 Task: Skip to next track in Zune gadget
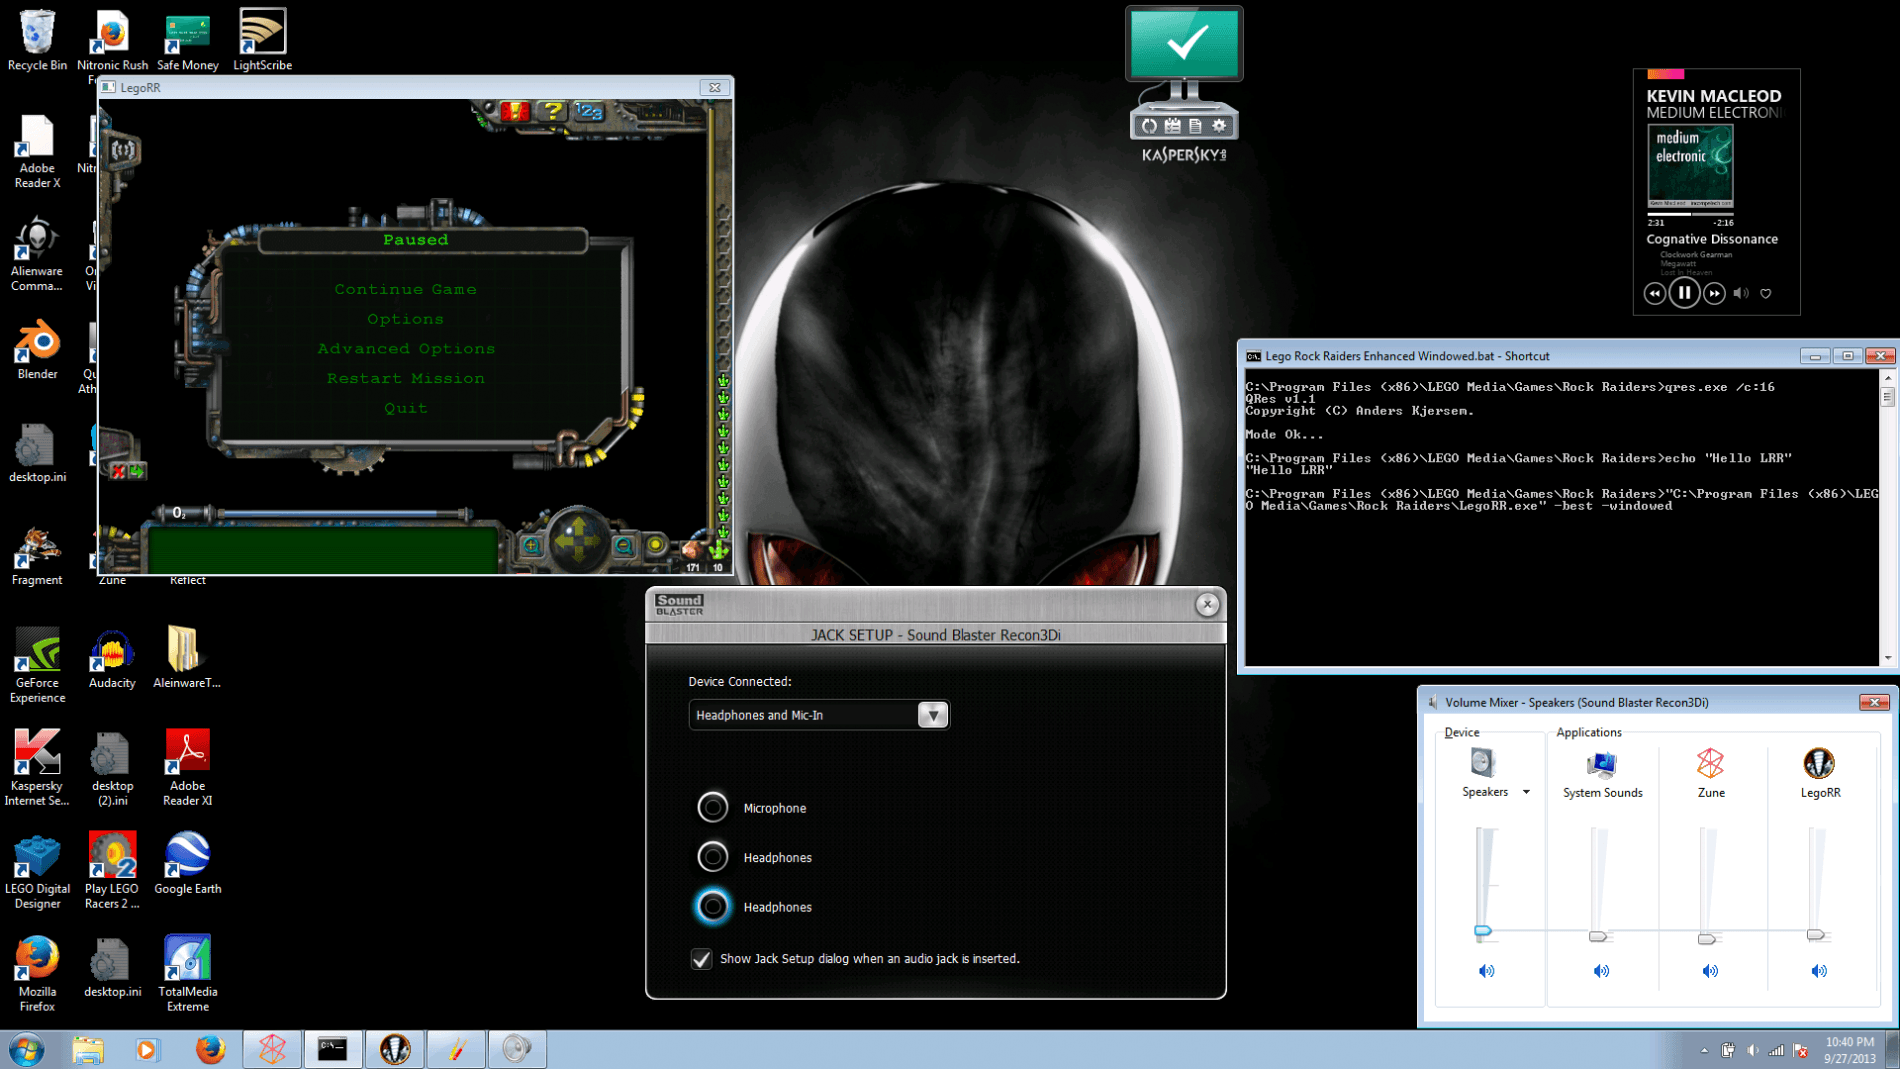point(1714,294)
